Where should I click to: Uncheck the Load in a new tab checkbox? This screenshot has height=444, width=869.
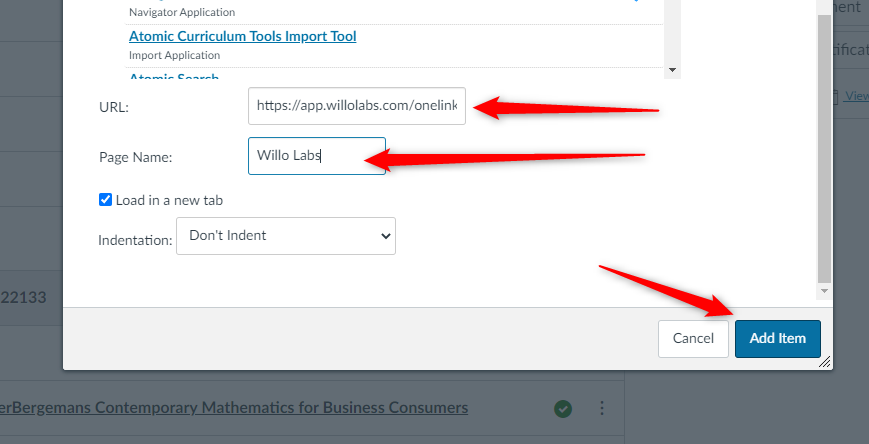[105, 200]
